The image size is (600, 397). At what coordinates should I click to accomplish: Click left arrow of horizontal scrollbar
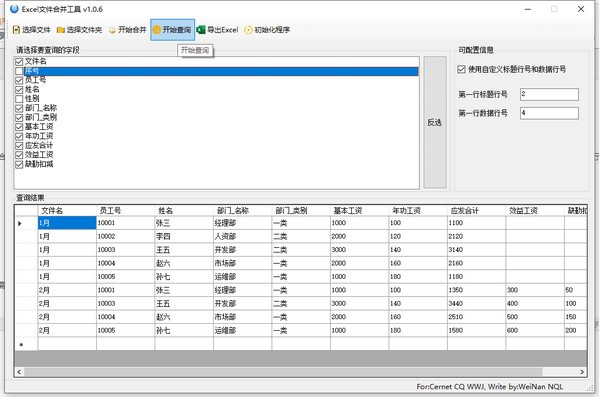tap(19, 372)
